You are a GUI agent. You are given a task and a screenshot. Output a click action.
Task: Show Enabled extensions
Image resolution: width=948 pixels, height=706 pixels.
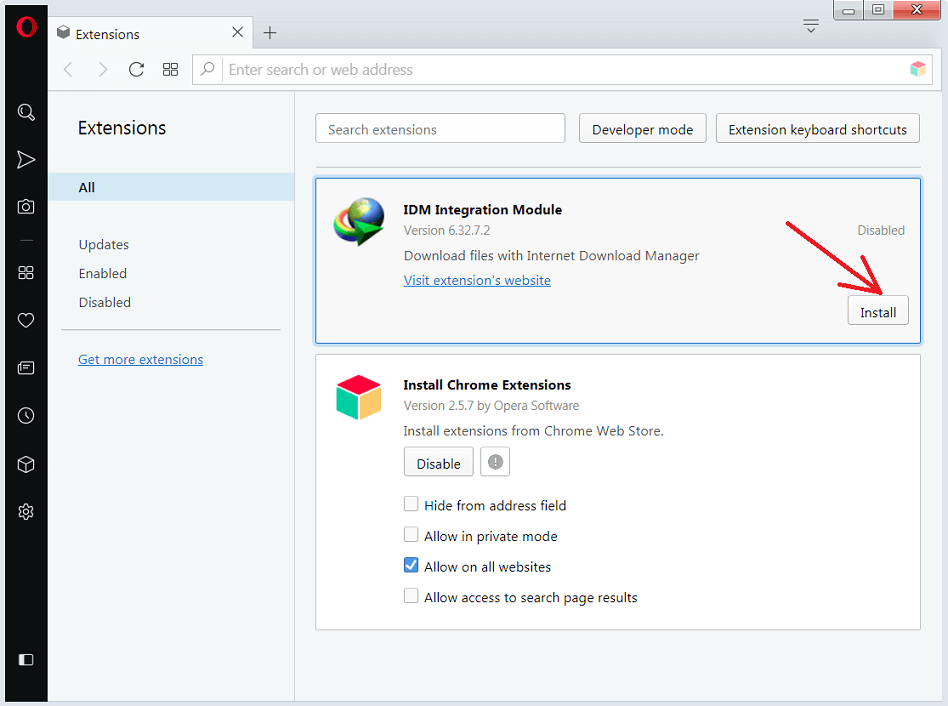pos(103,274)
